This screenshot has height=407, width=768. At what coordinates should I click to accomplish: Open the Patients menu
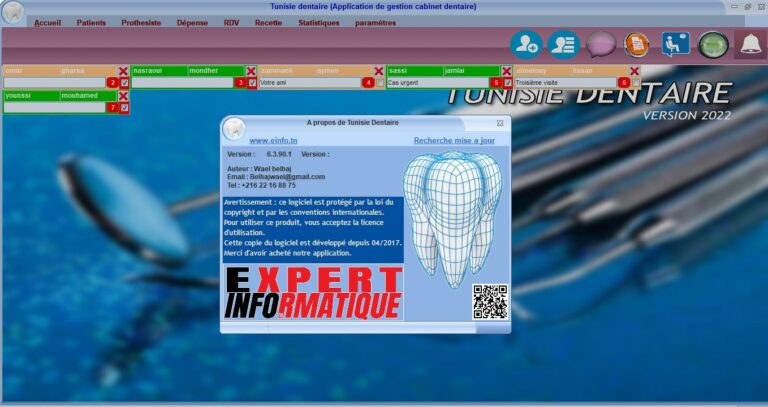[91, 23]
